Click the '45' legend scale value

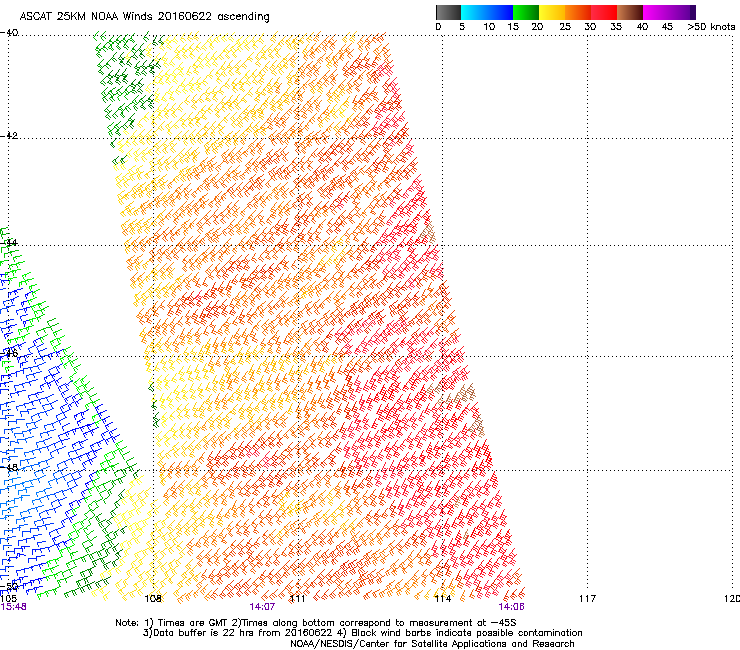pos(667,27)
